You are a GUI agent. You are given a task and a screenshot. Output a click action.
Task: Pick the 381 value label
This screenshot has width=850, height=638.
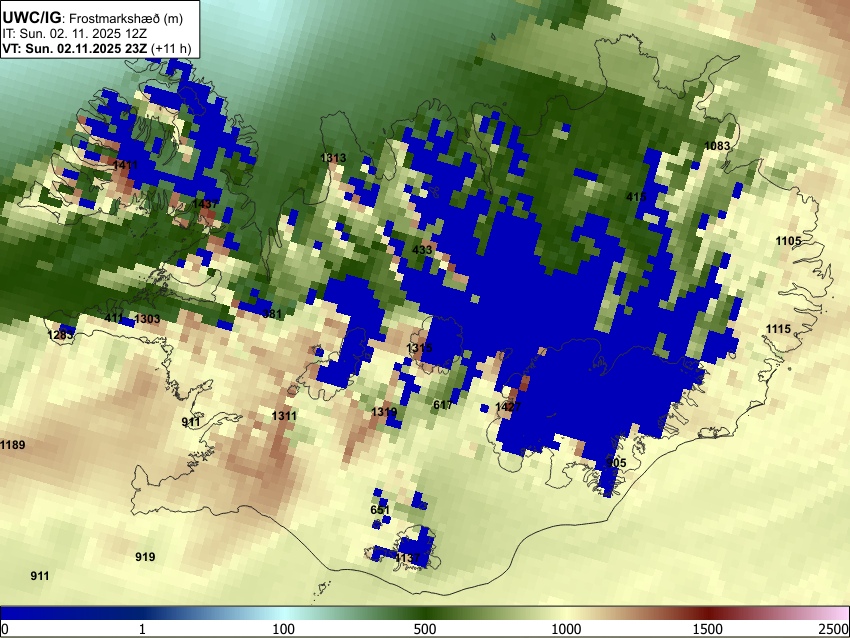point(272,314)
